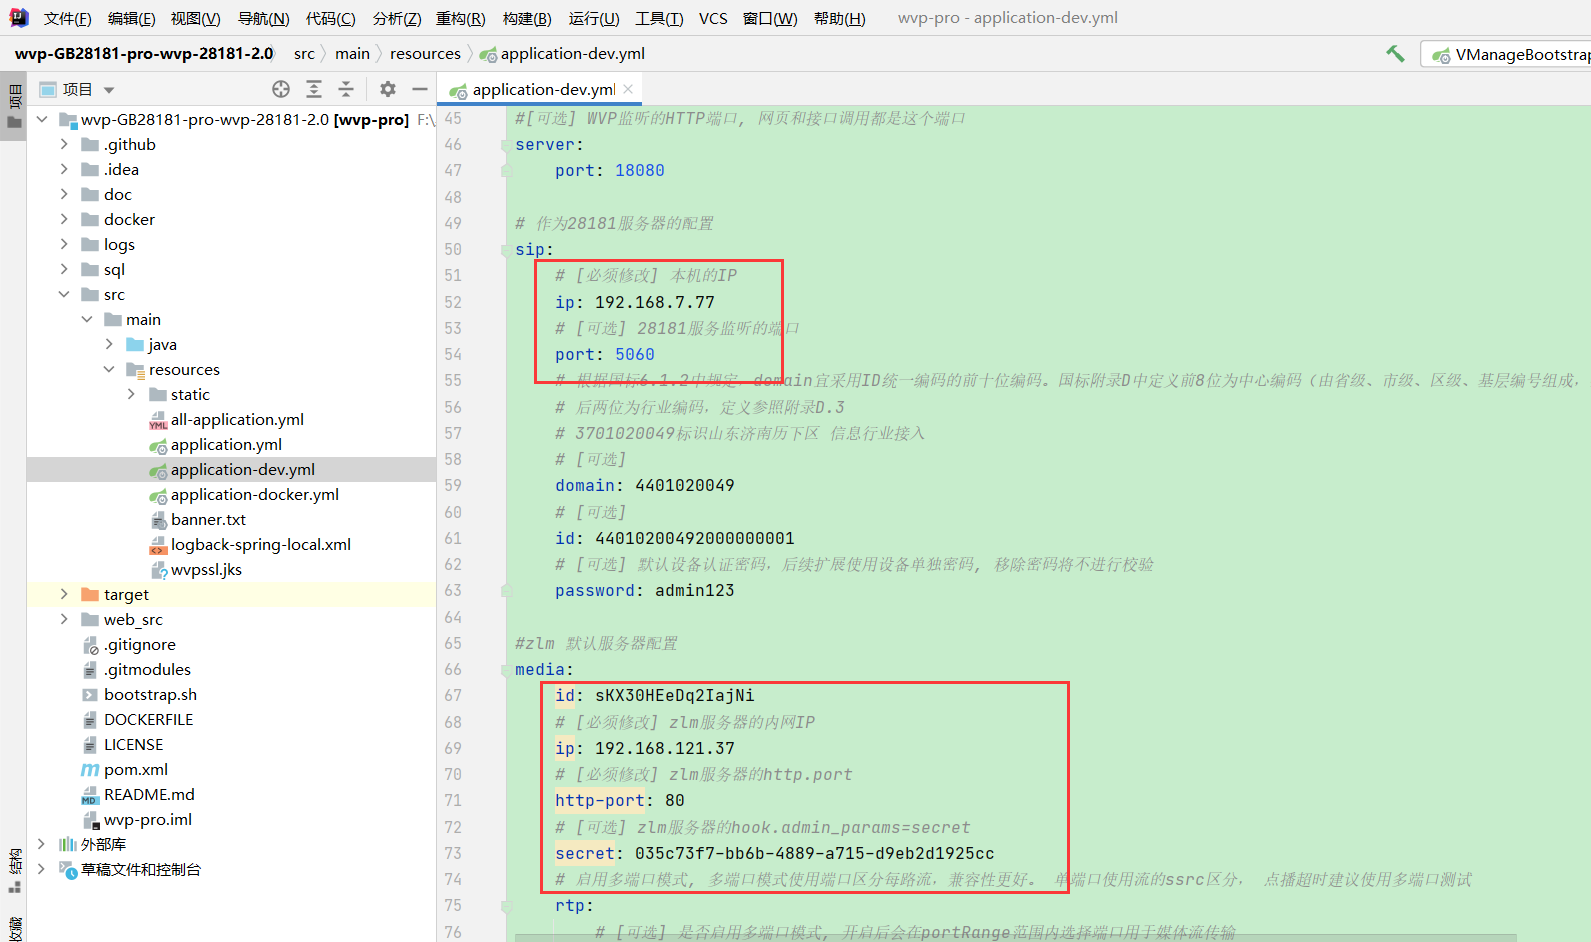Click the build project hammer icon
This screenshot has width=1591, height=942.
tap(1395, 54)
